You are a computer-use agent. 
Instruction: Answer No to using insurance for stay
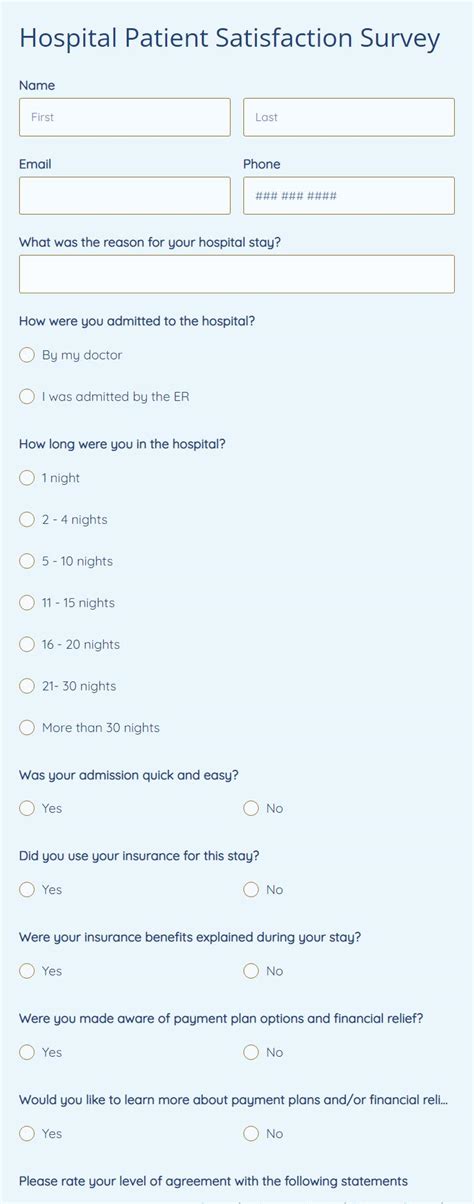pyautogui.click(x=251, y=889)
